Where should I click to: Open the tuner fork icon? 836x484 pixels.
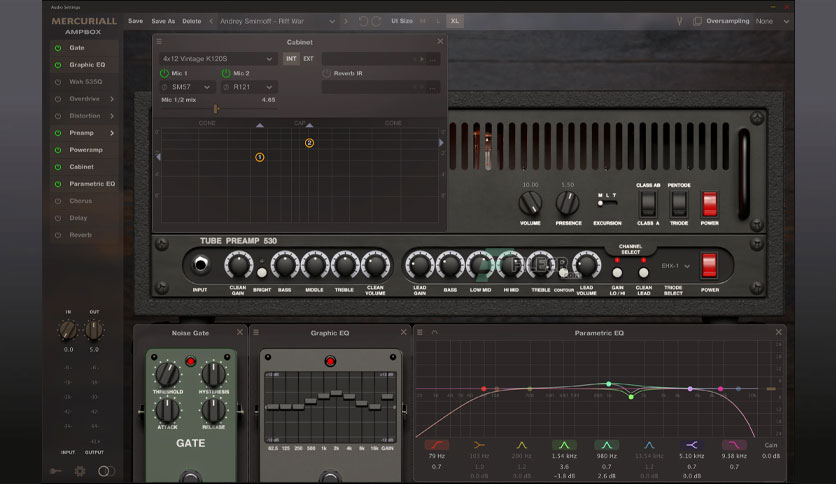679,21
